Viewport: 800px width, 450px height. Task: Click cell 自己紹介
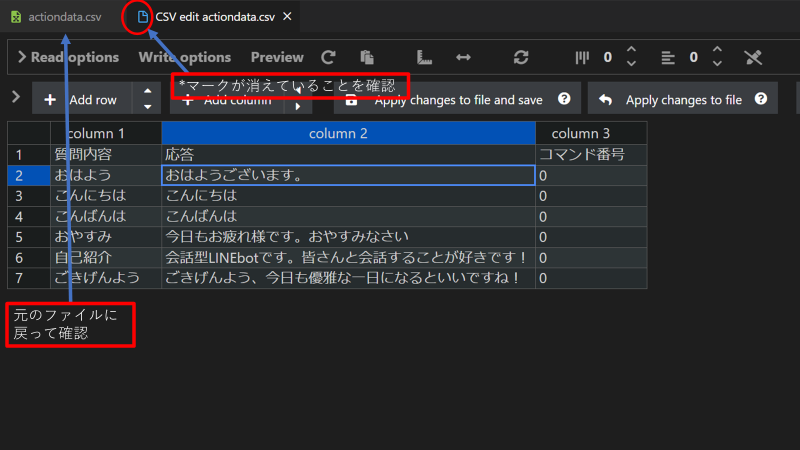click(106, 258)
